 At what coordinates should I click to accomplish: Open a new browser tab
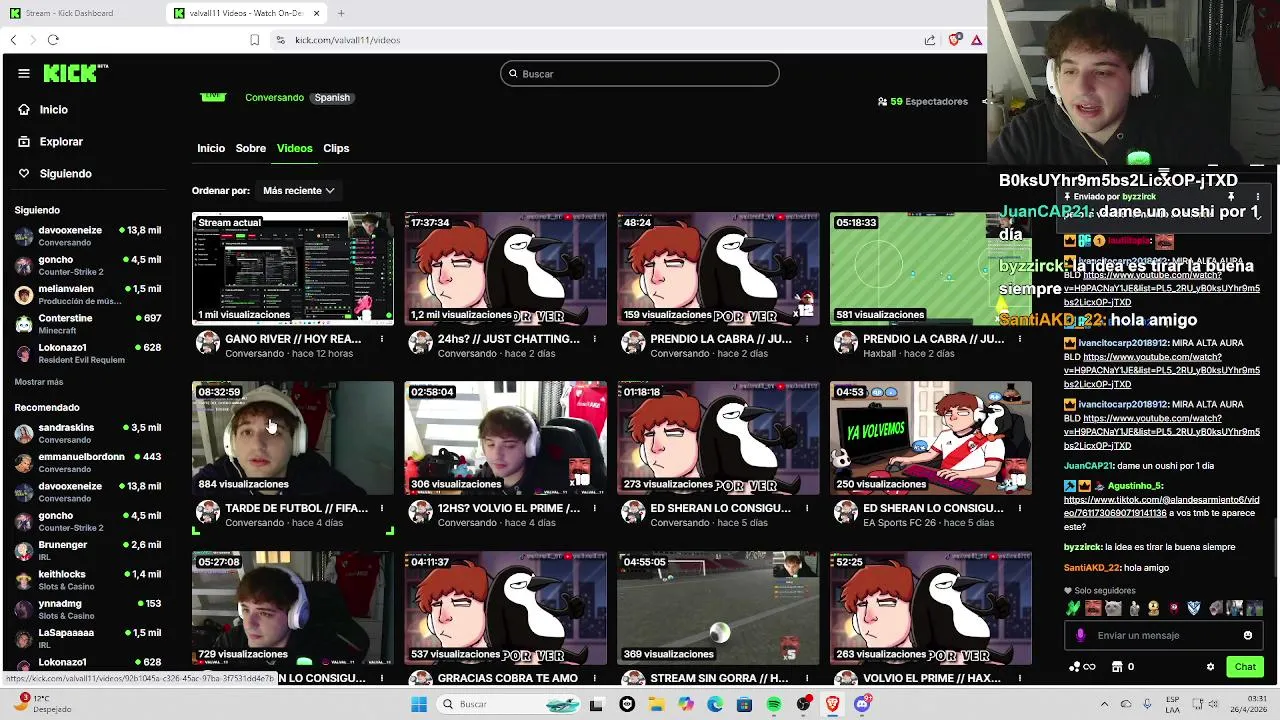(x=341, y=13)
